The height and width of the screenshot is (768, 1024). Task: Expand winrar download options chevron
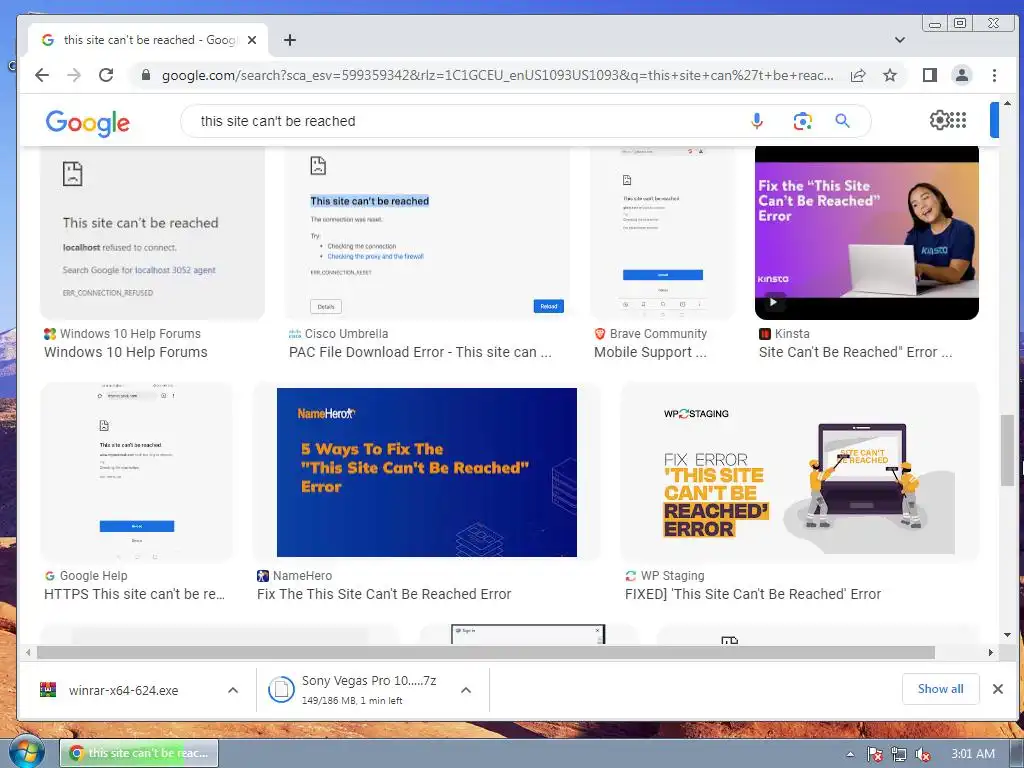point(233,690)
